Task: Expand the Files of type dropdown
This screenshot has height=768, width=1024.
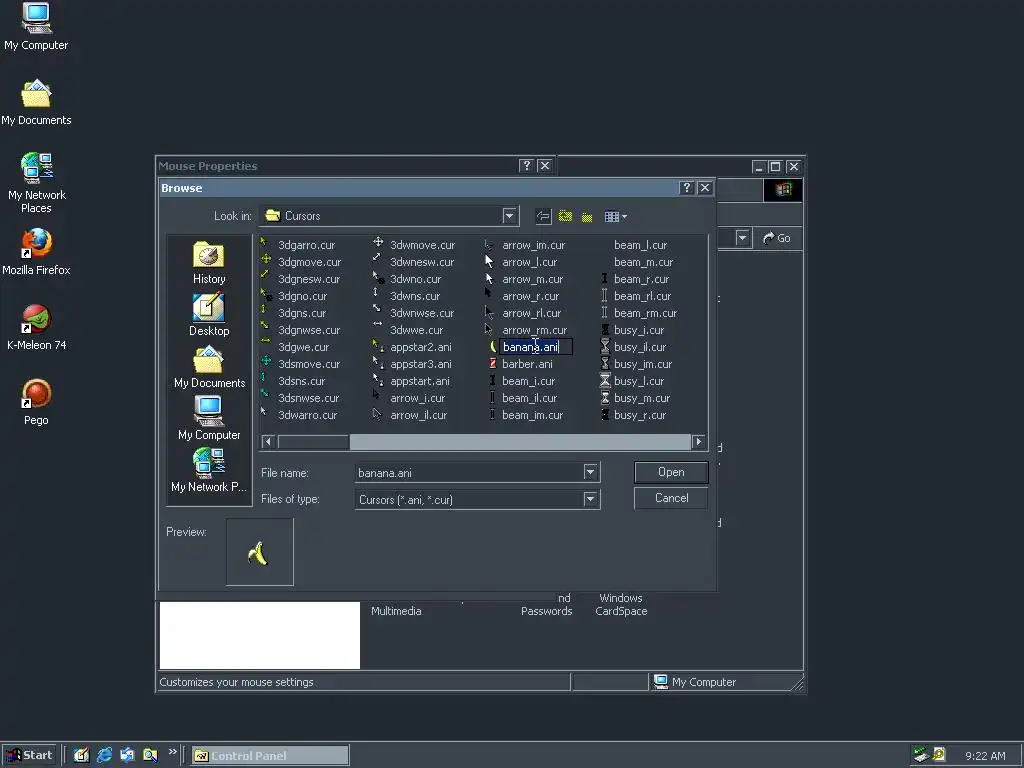Action: (590, 500)
